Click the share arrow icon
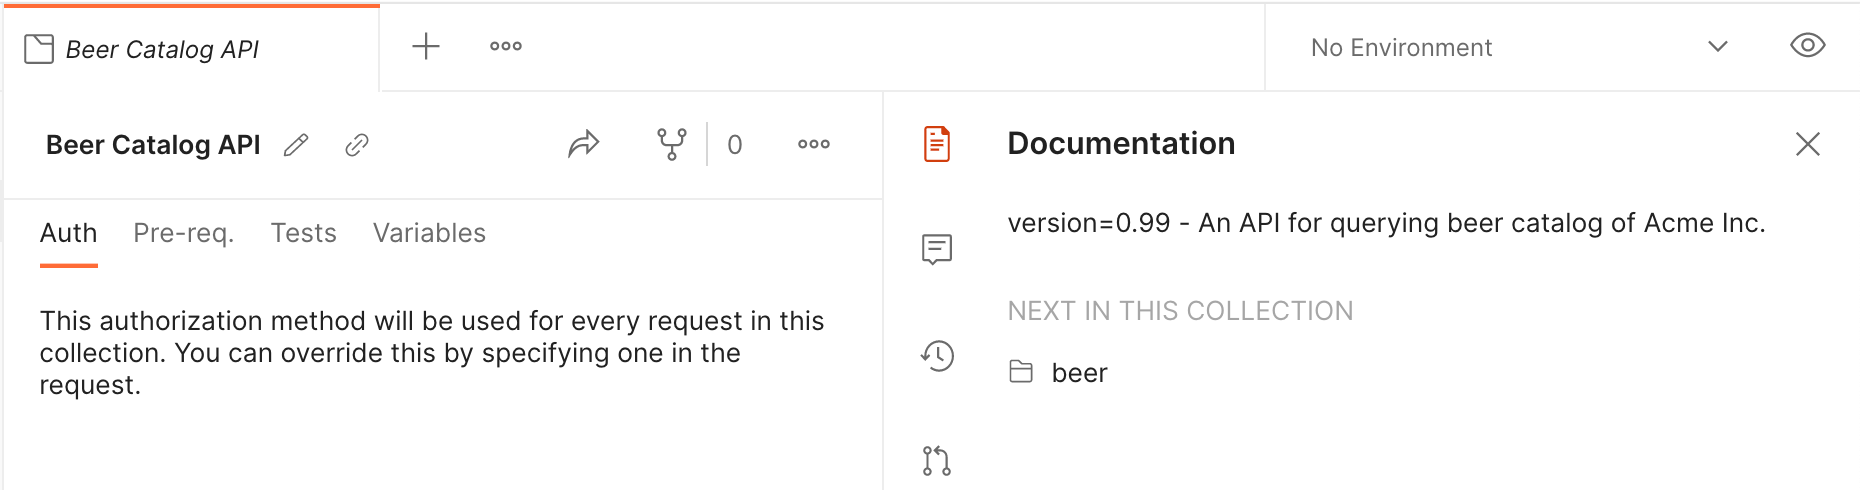This screenshot has height=490, width=1860. pos(584,144)
